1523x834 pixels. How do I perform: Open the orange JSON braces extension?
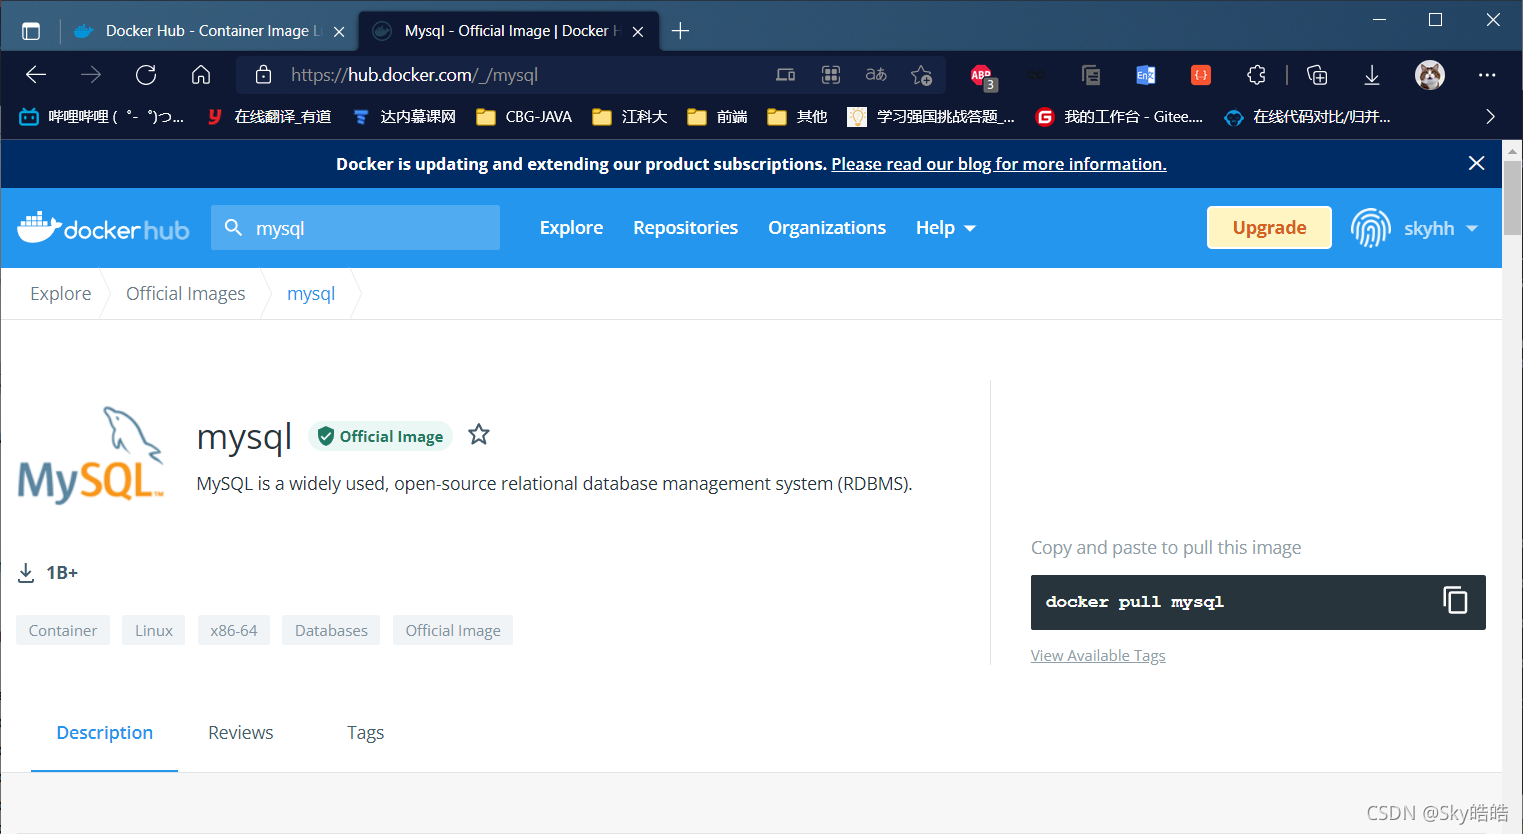tap(1201, 75)
